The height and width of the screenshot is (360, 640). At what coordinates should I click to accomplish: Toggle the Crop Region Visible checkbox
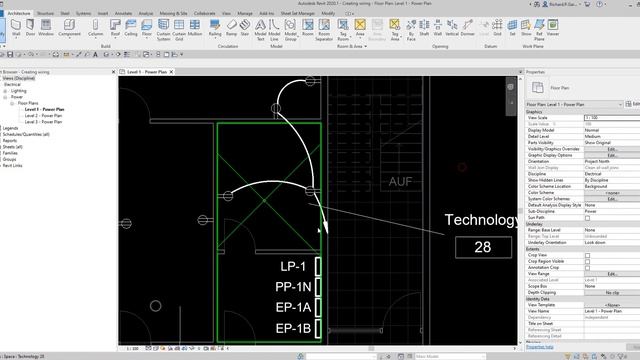point(587,261)
